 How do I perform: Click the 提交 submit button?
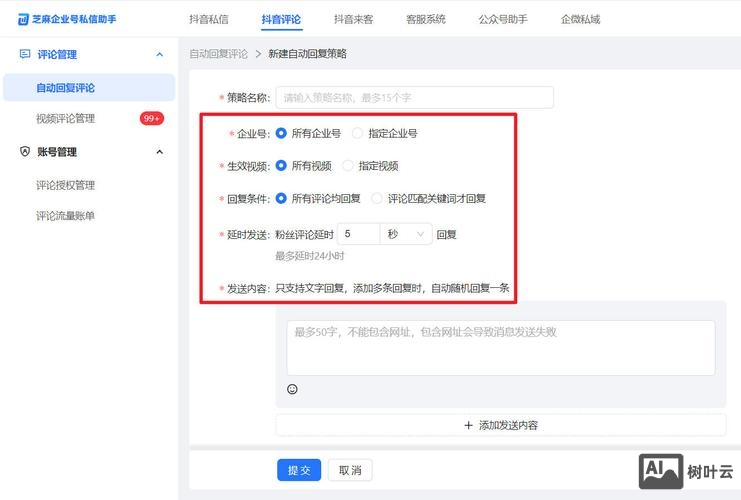(299, 470)
